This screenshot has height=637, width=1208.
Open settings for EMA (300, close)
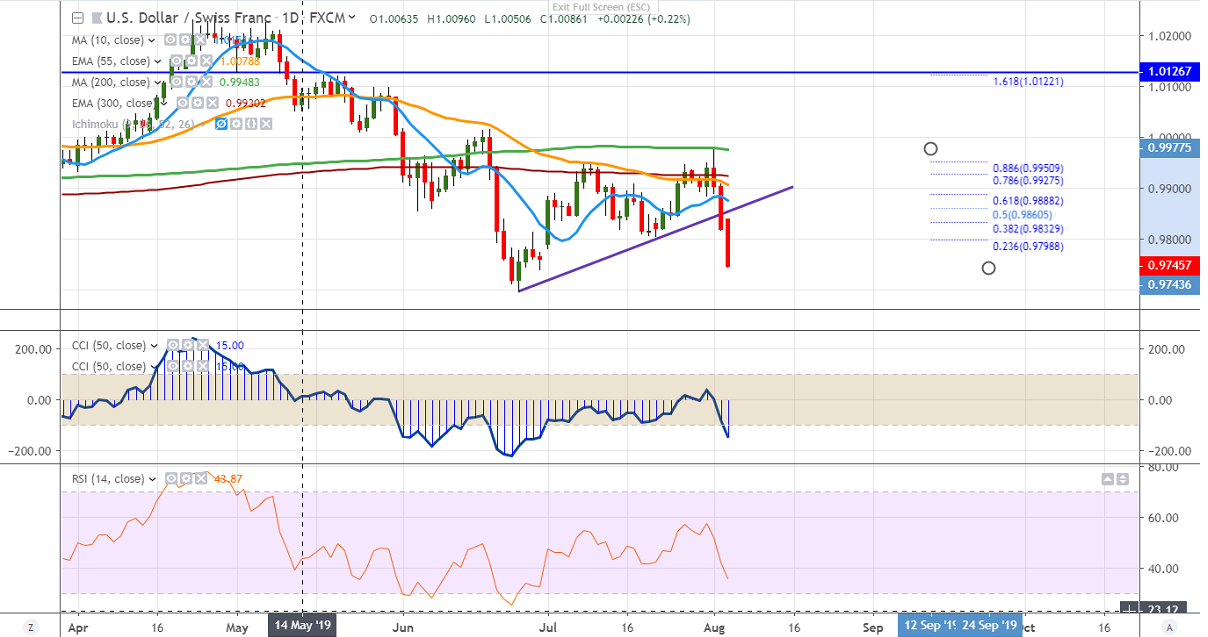click(x=197, y=103)
